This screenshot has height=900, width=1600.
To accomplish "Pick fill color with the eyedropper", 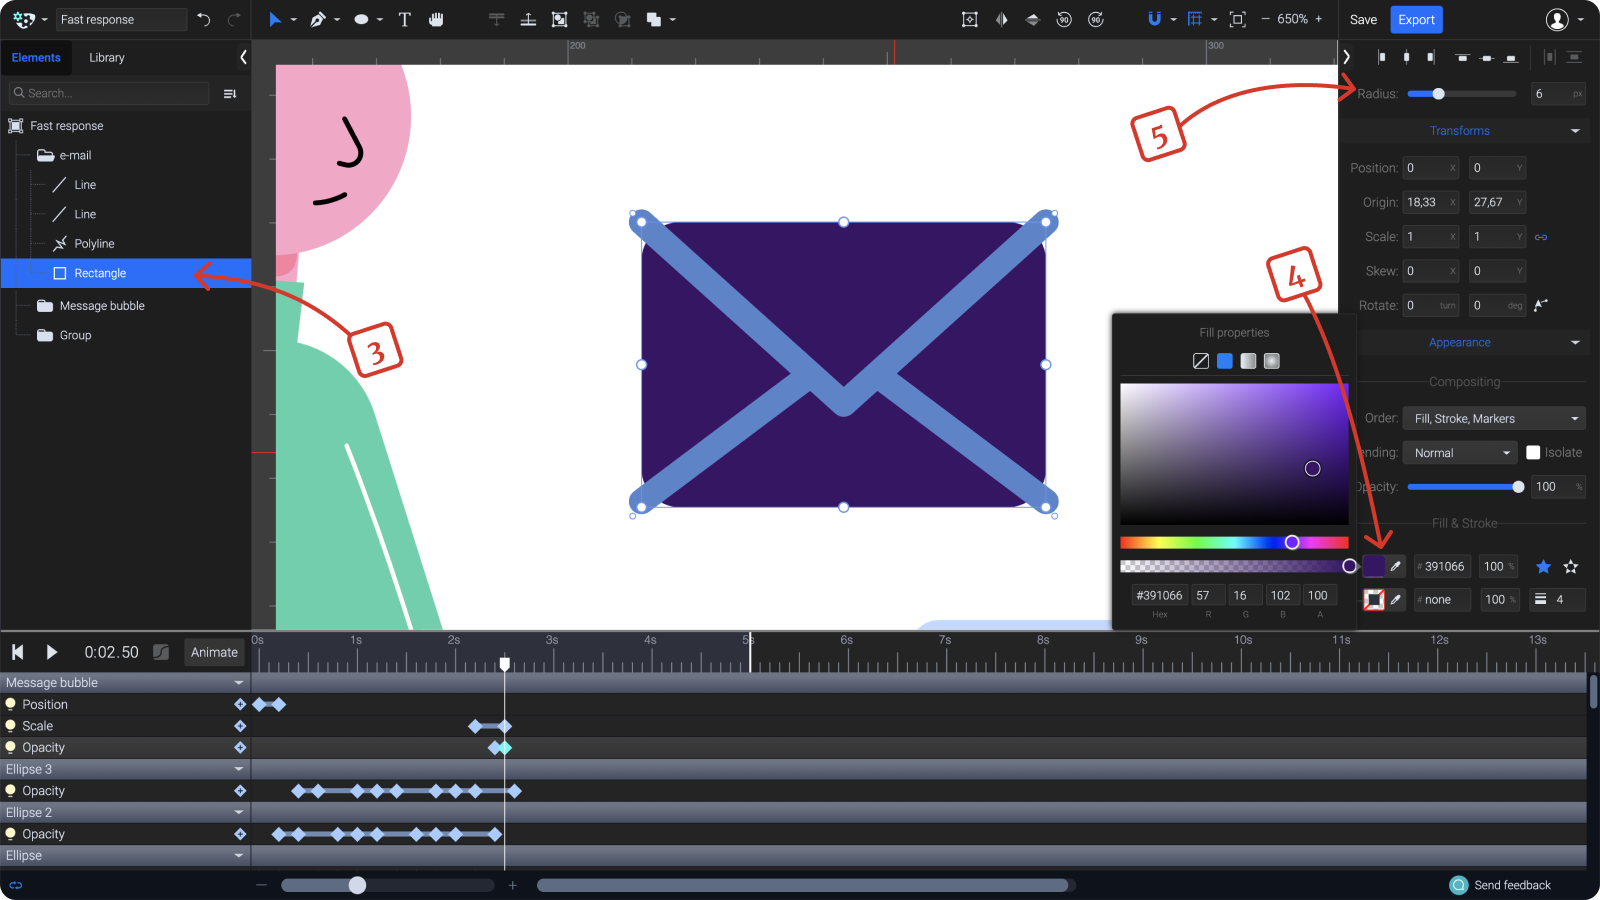I will 1395,566.
